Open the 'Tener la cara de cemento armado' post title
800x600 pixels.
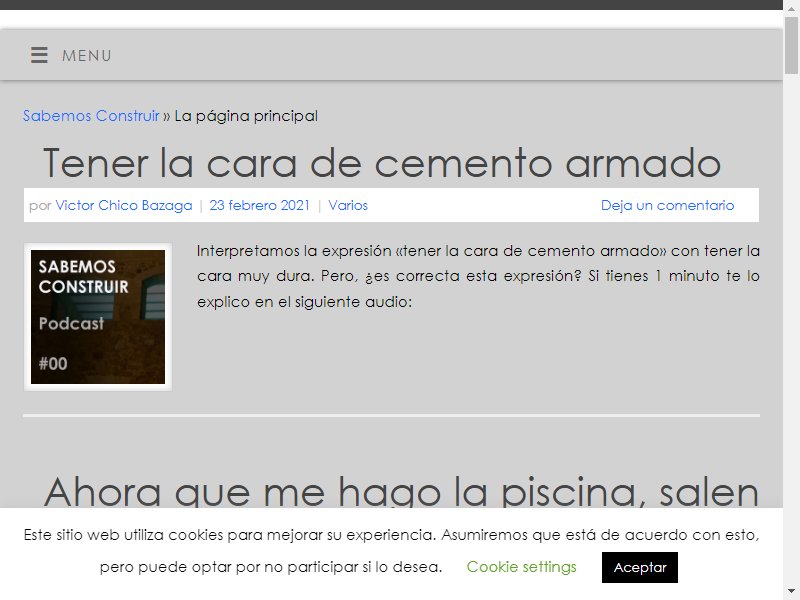click(382, 163)
